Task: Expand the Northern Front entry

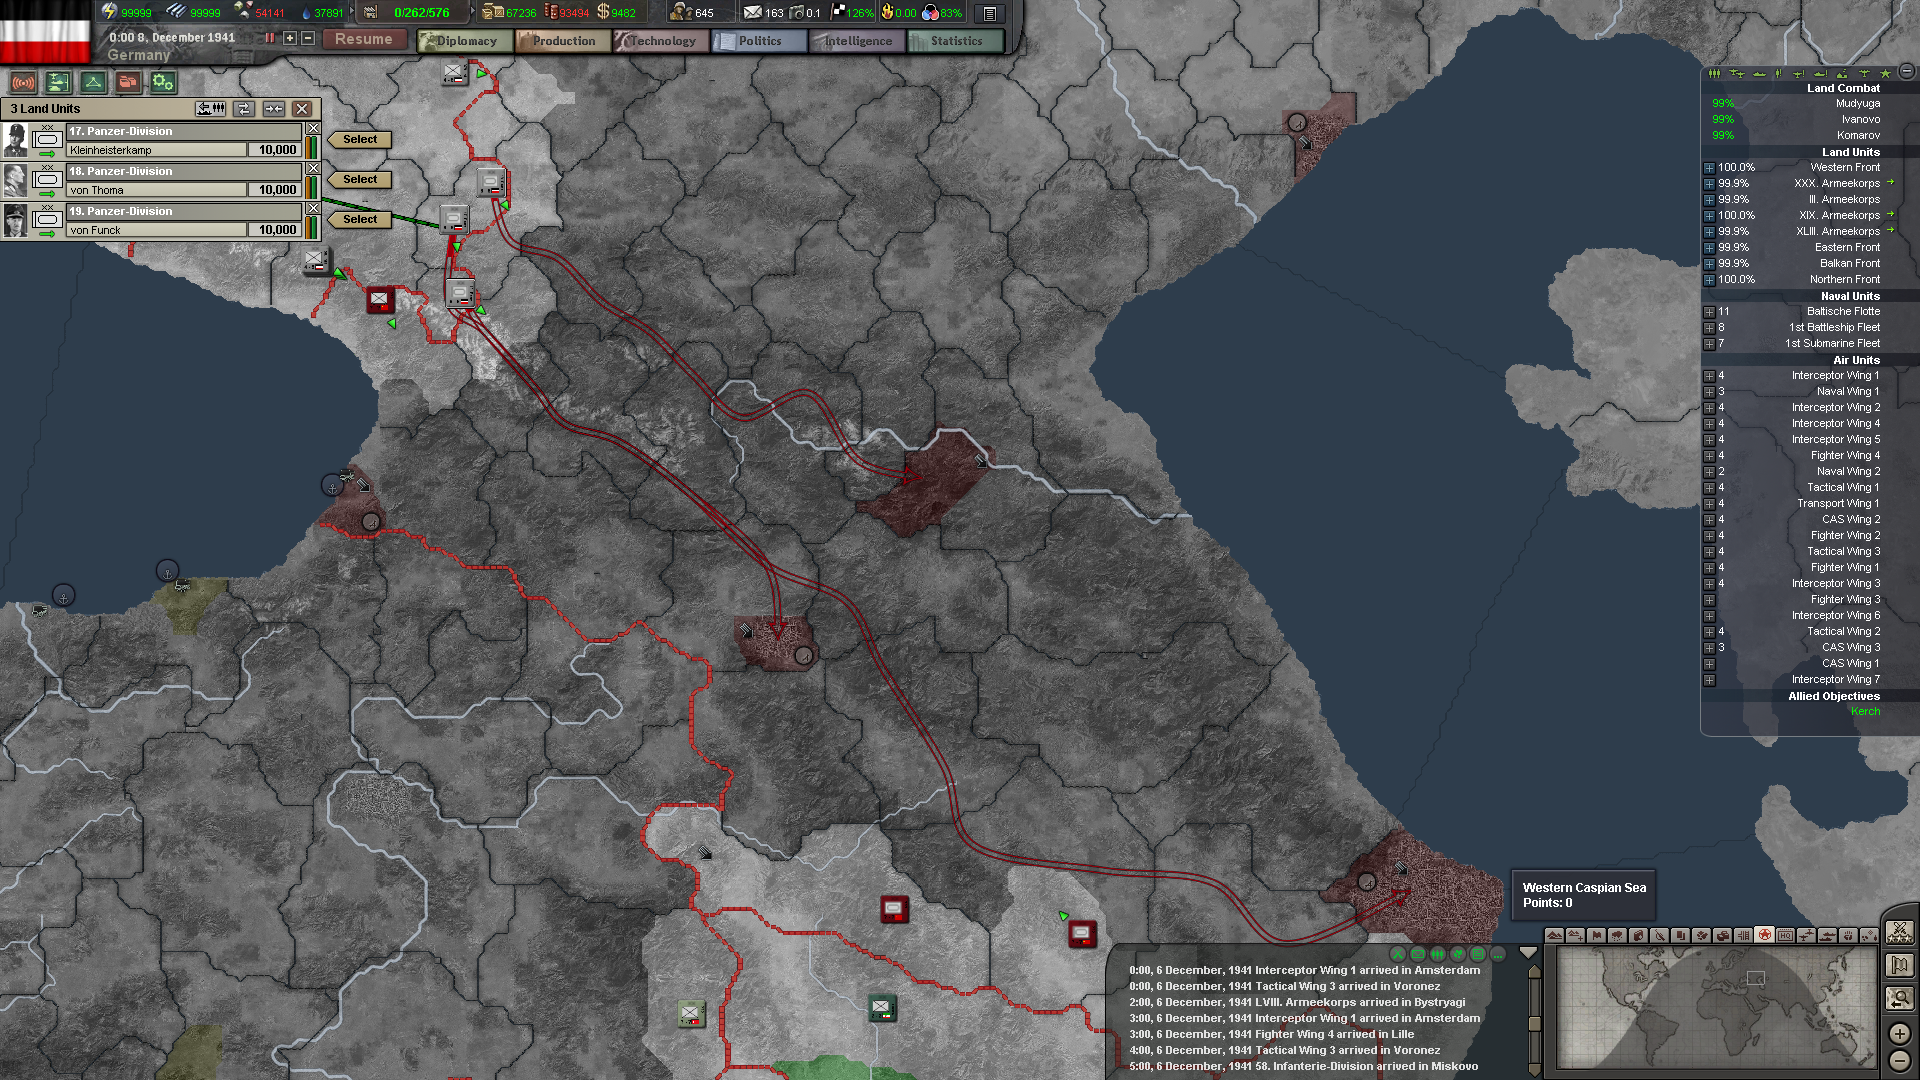Action: pyautogui.click(x=1709, y=280)
